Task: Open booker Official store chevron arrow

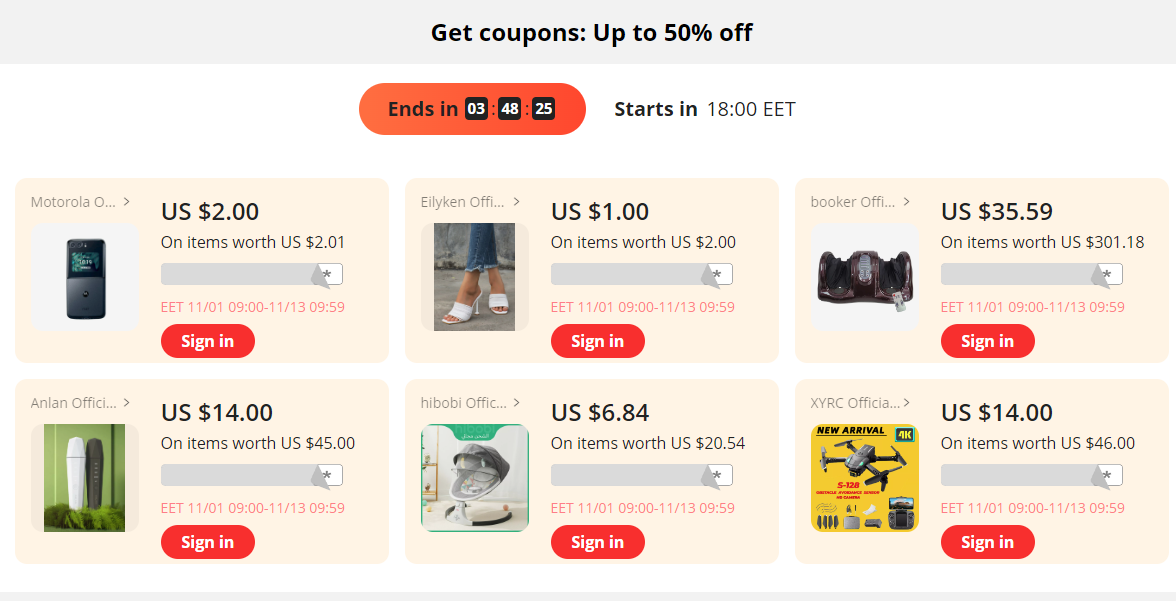Action: click(907, 202)
